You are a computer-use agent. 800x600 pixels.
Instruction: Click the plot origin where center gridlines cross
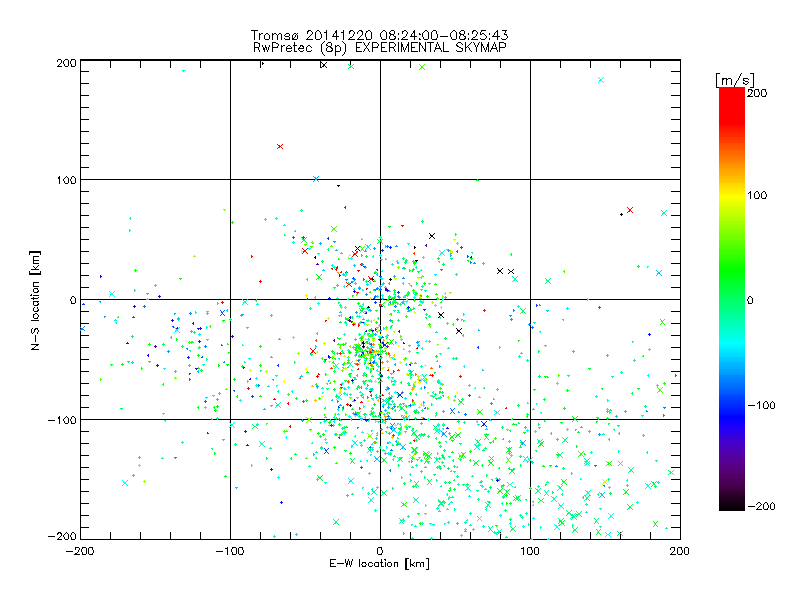pos(380,299)
